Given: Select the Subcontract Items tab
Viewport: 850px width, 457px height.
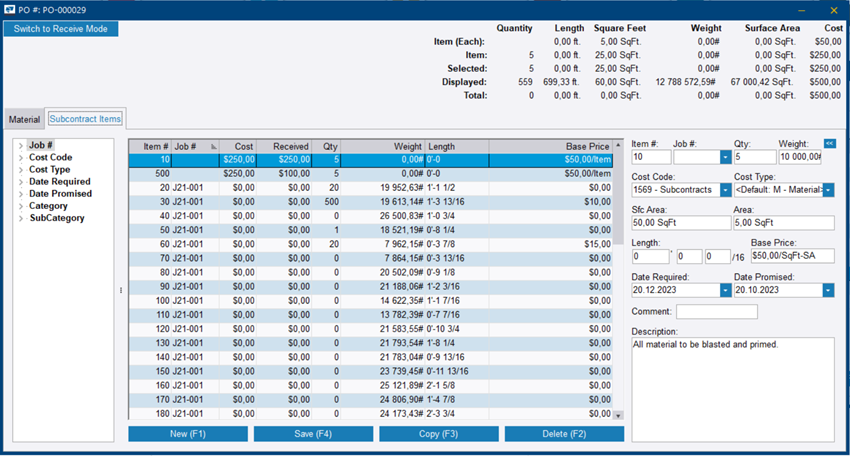Looking at the screenshot, I should [85, 119].
